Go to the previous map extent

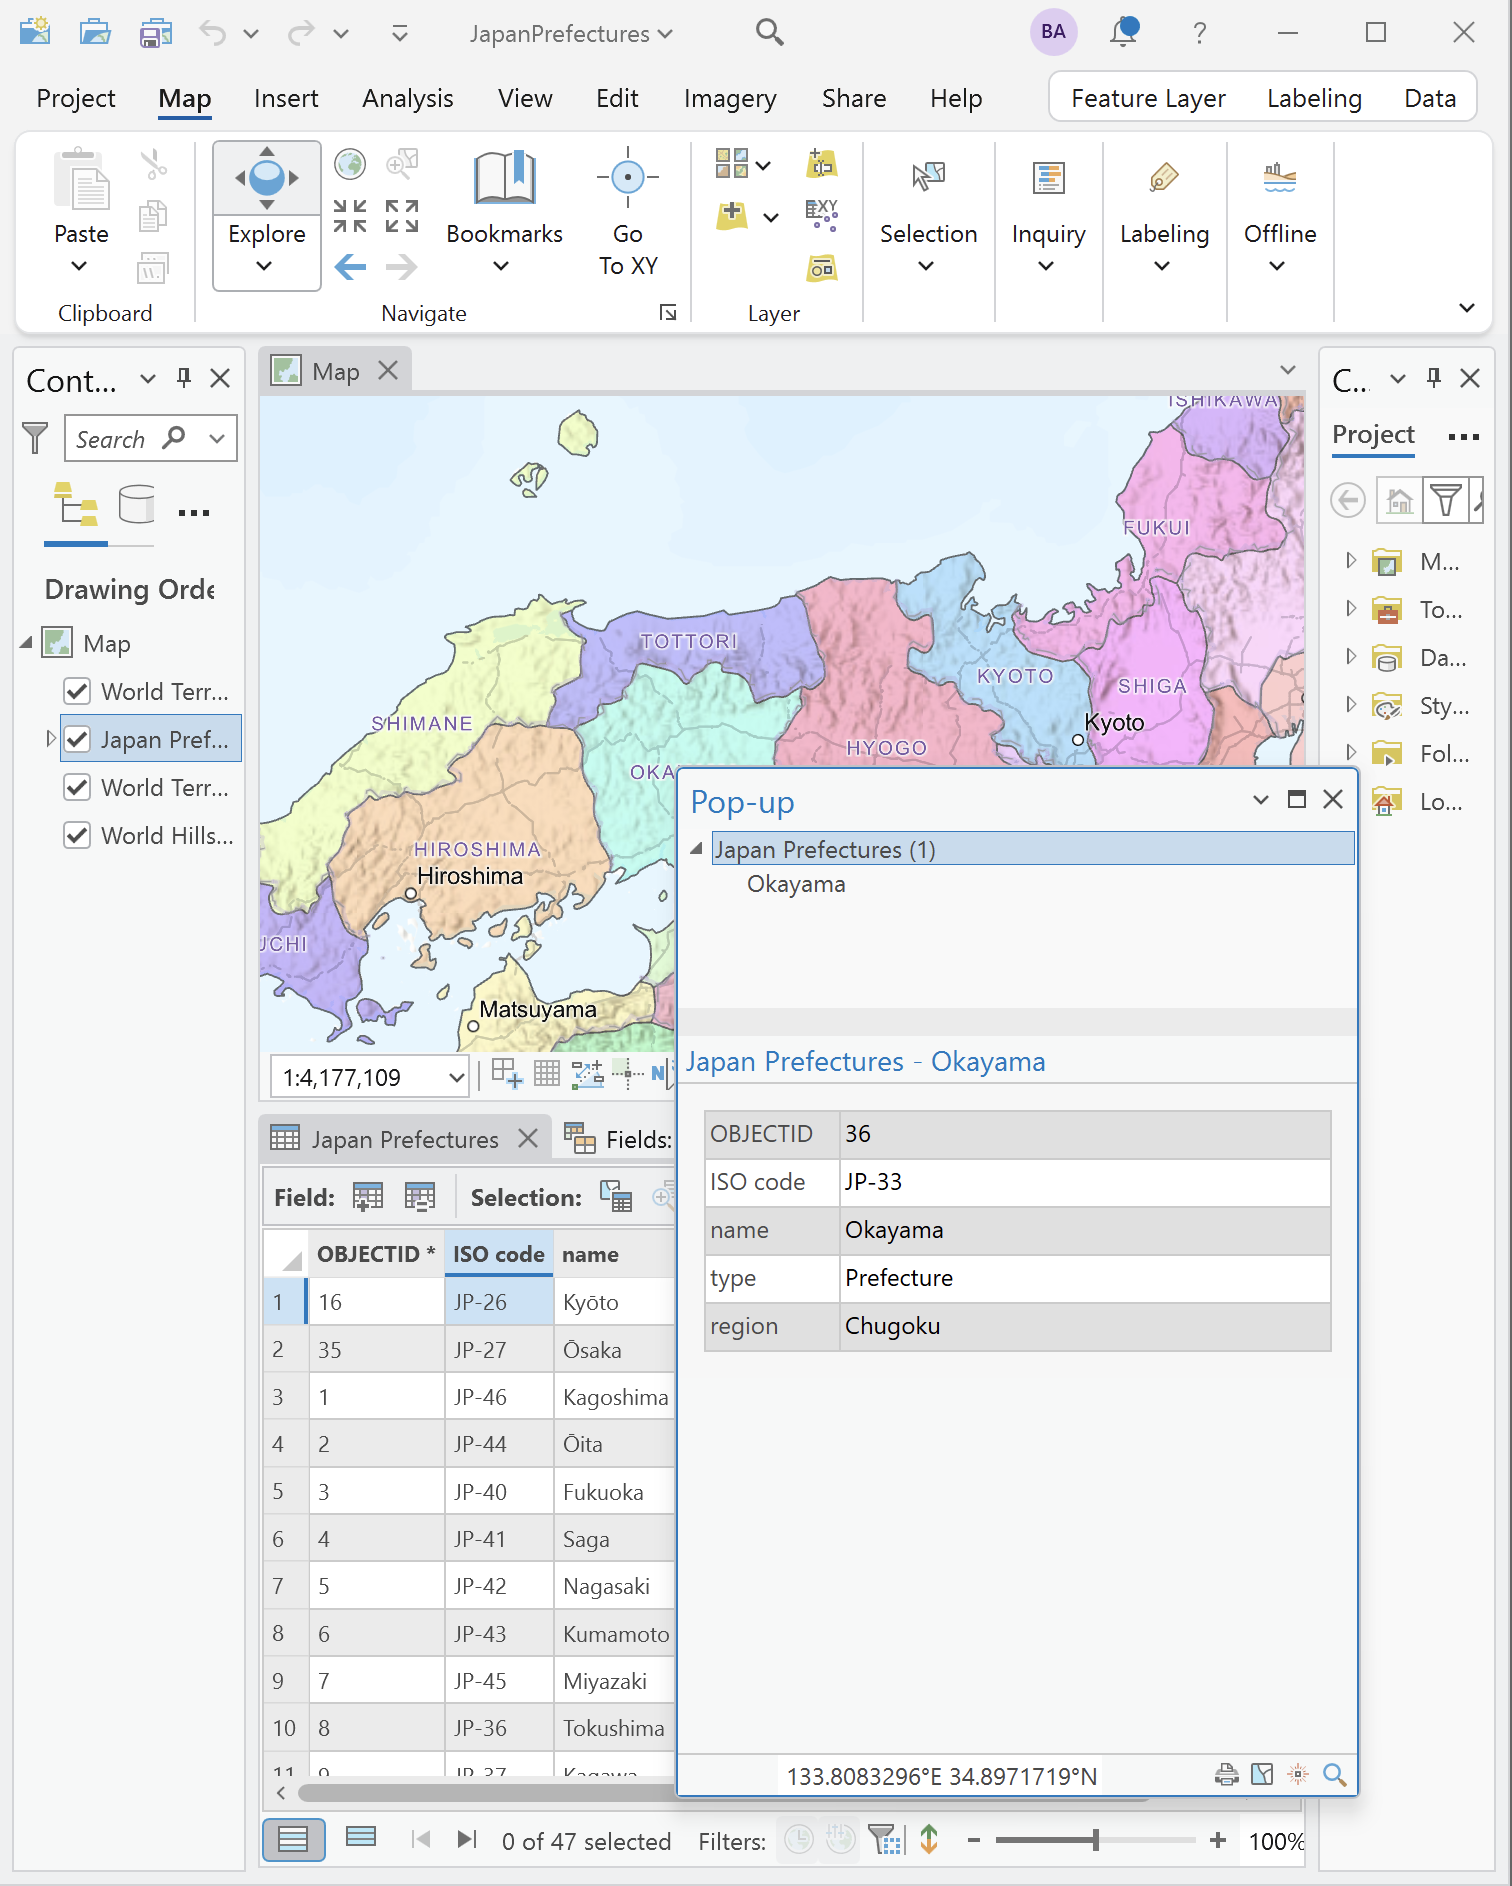click(349, 267)
